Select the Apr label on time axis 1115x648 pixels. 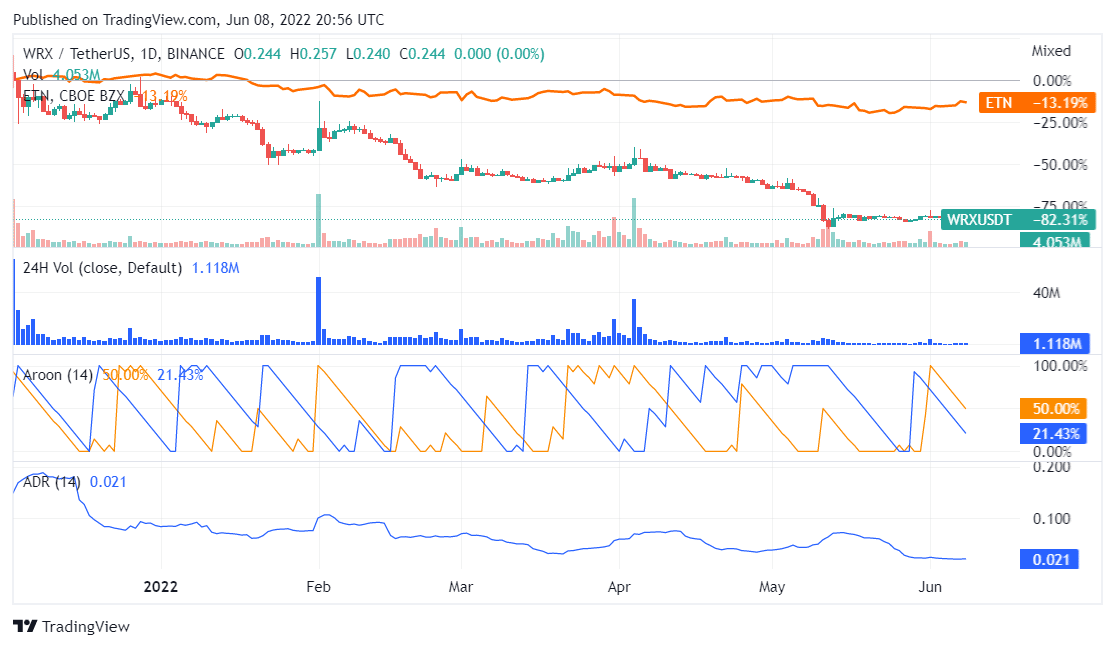(x=620, y=587)
